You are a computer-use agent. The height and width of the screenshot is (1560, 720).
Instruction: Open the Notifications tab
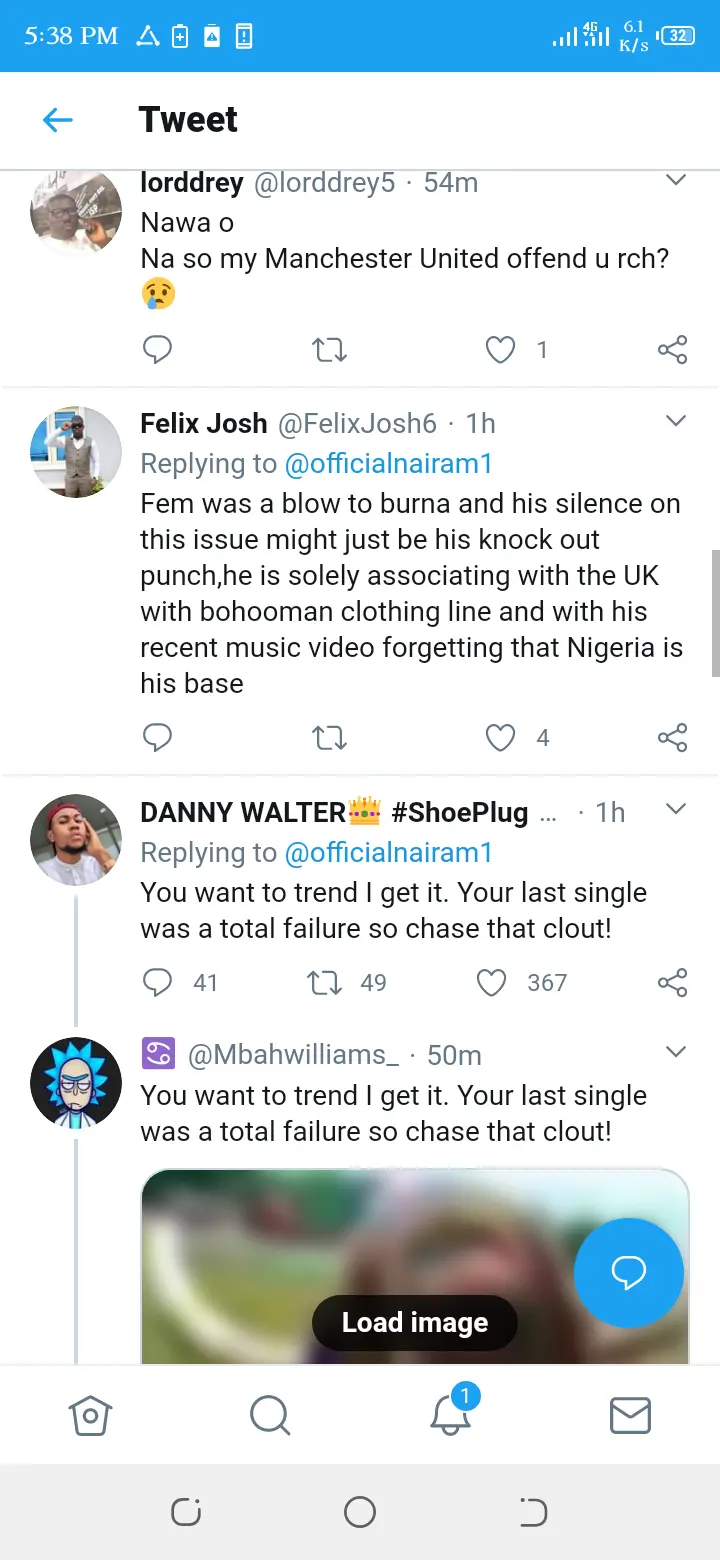point(450,1415)
